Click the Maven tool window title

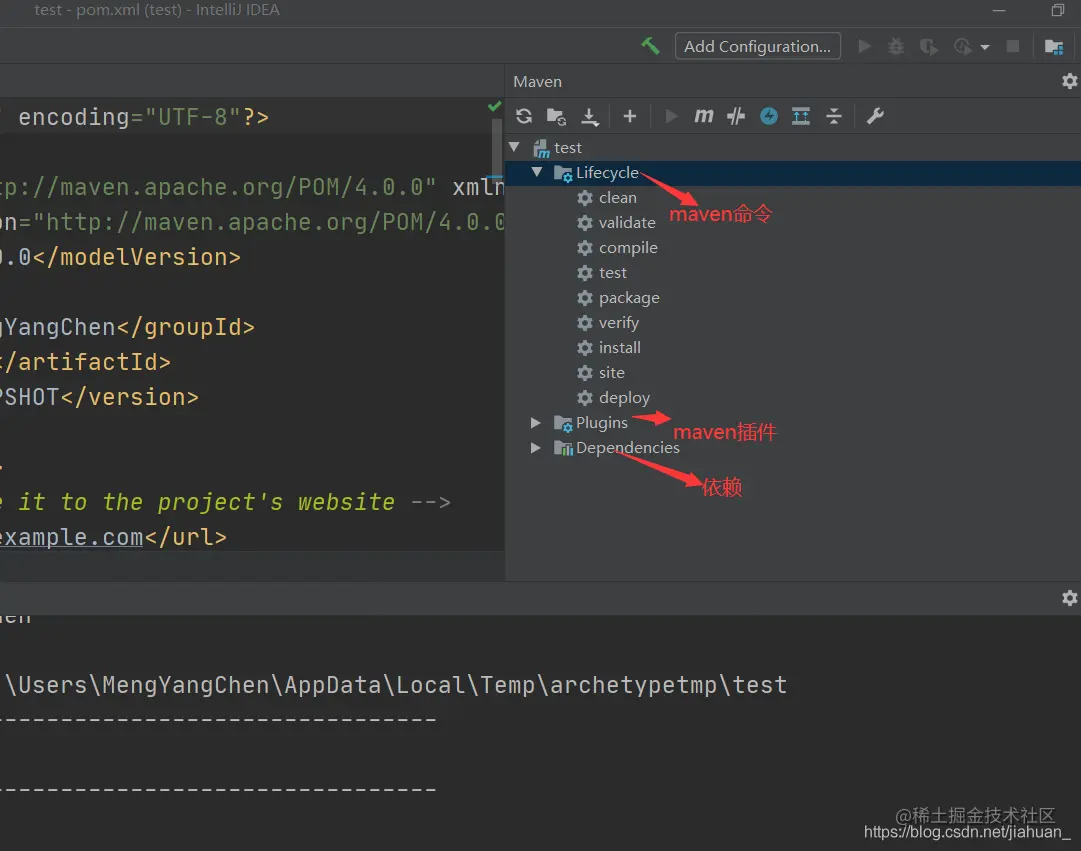click(538, 81)
